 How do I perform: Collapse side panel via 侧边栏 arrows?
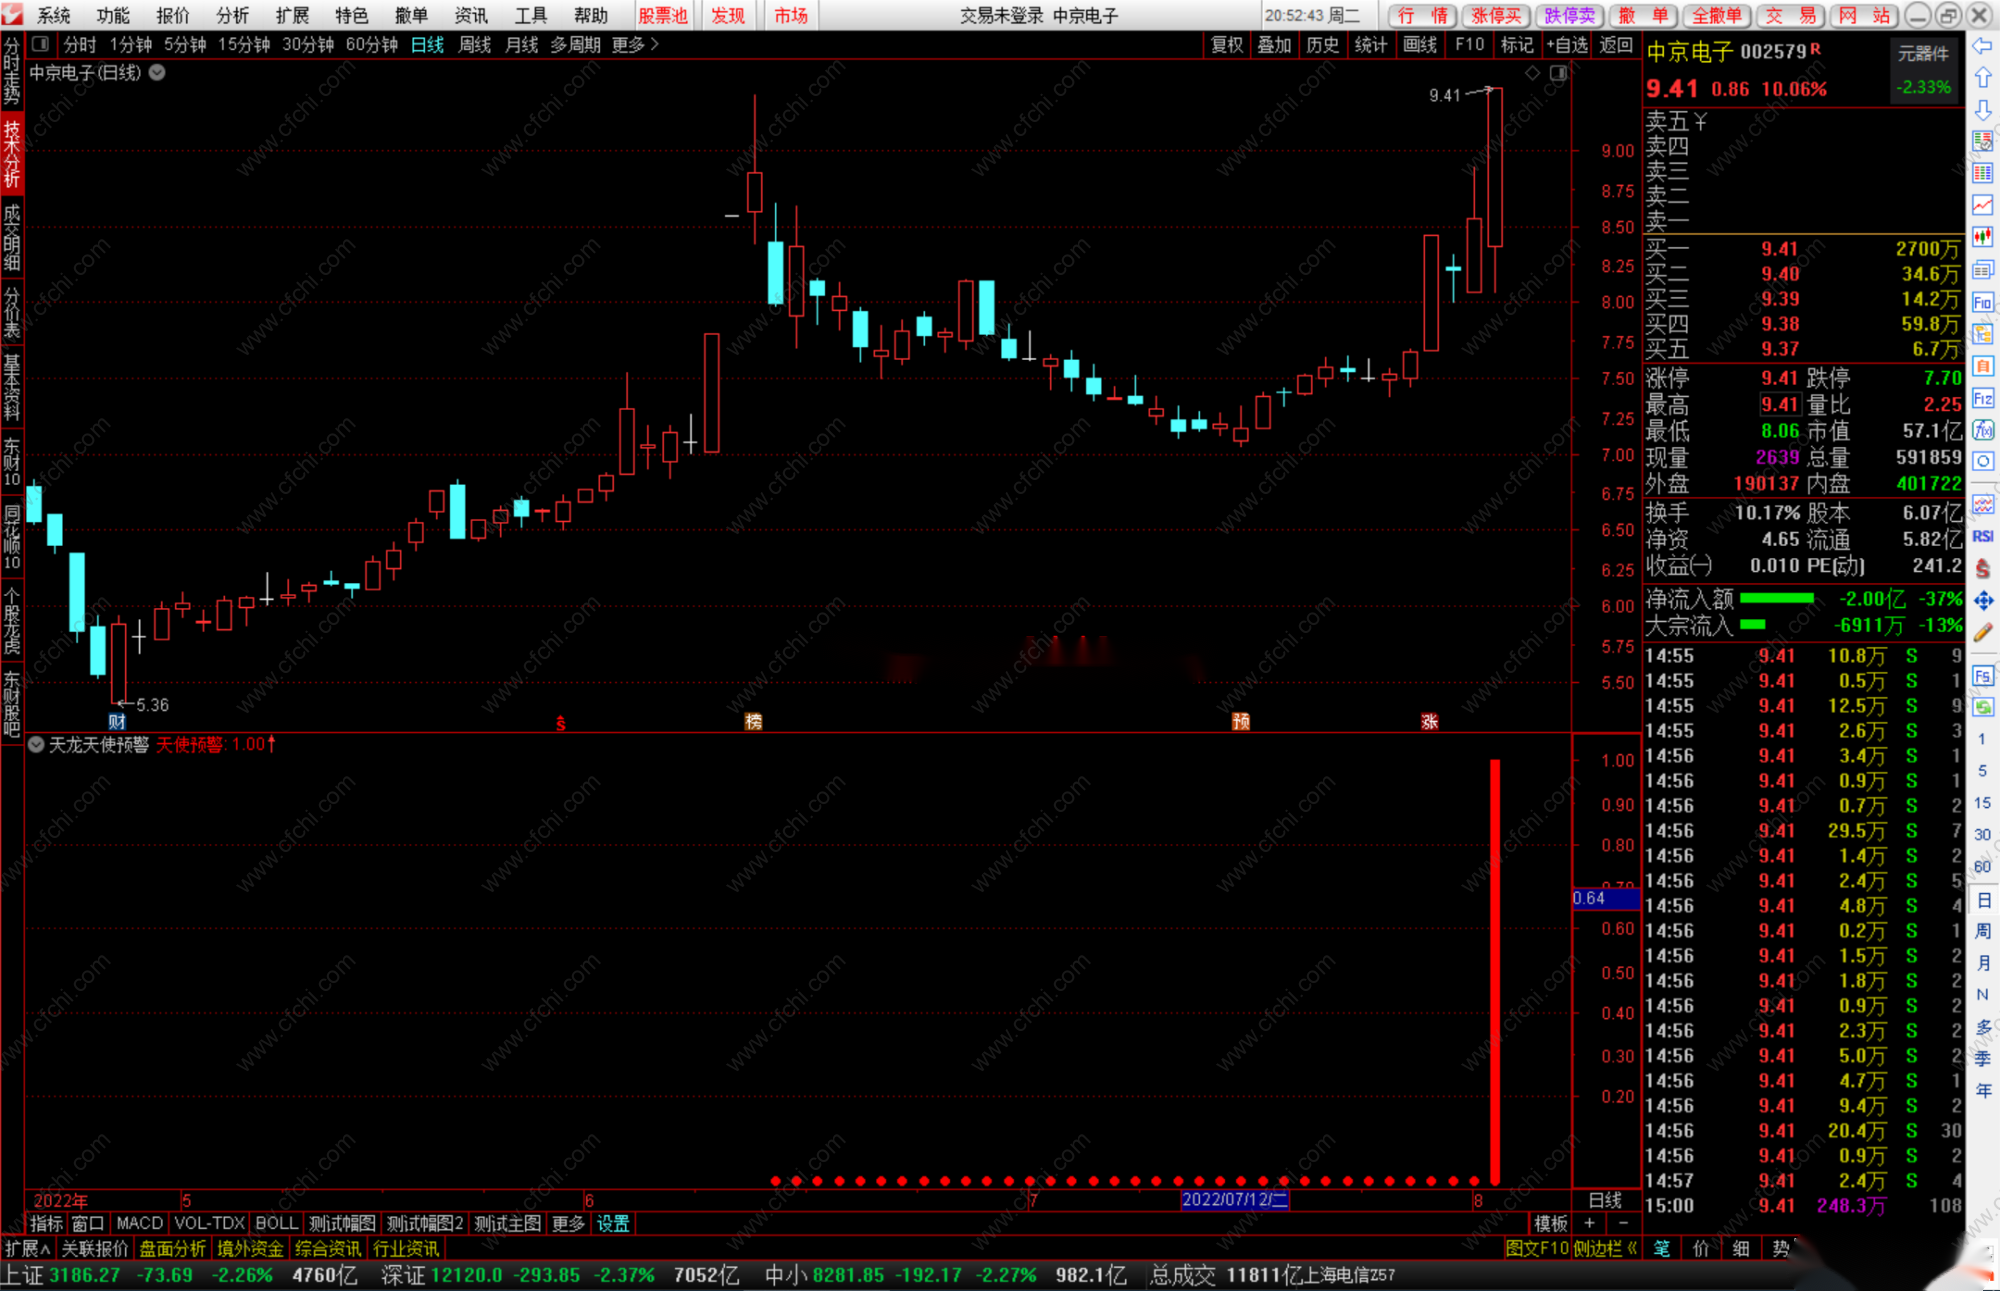[1633, 1249]
